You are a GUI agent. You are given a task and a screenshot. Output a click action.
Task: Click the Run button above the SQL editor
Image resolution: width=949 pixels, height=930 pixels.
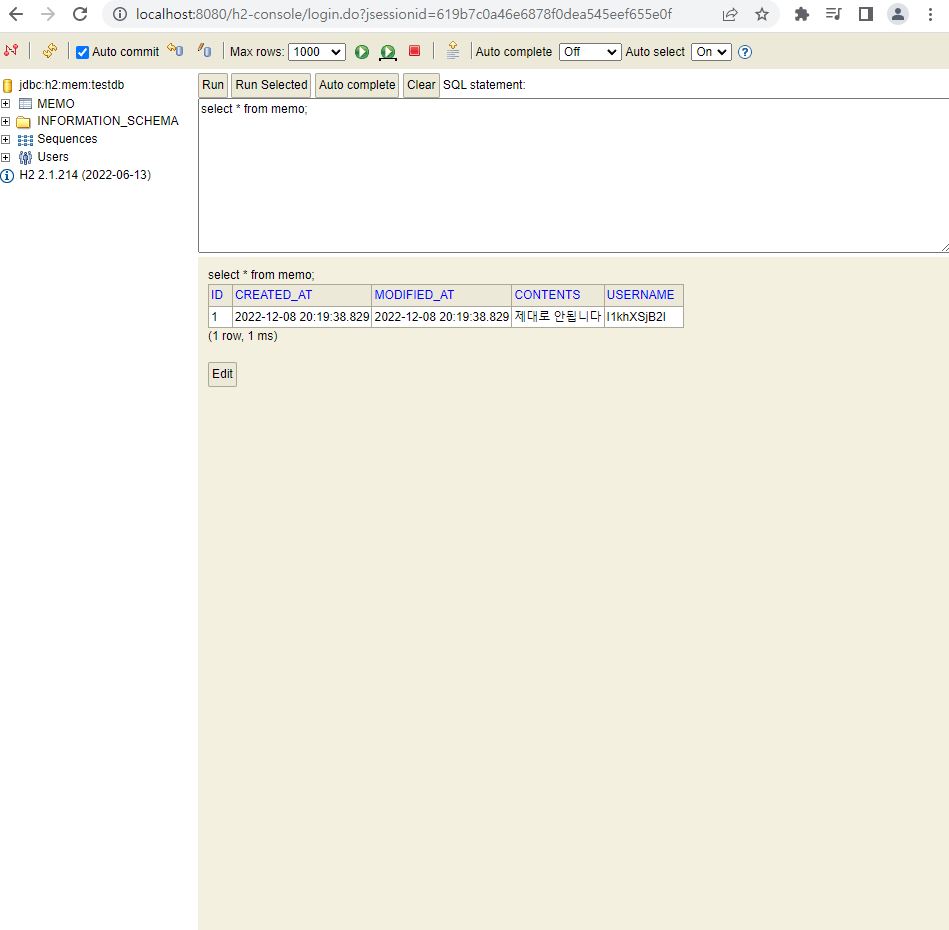tap(213, 85)
